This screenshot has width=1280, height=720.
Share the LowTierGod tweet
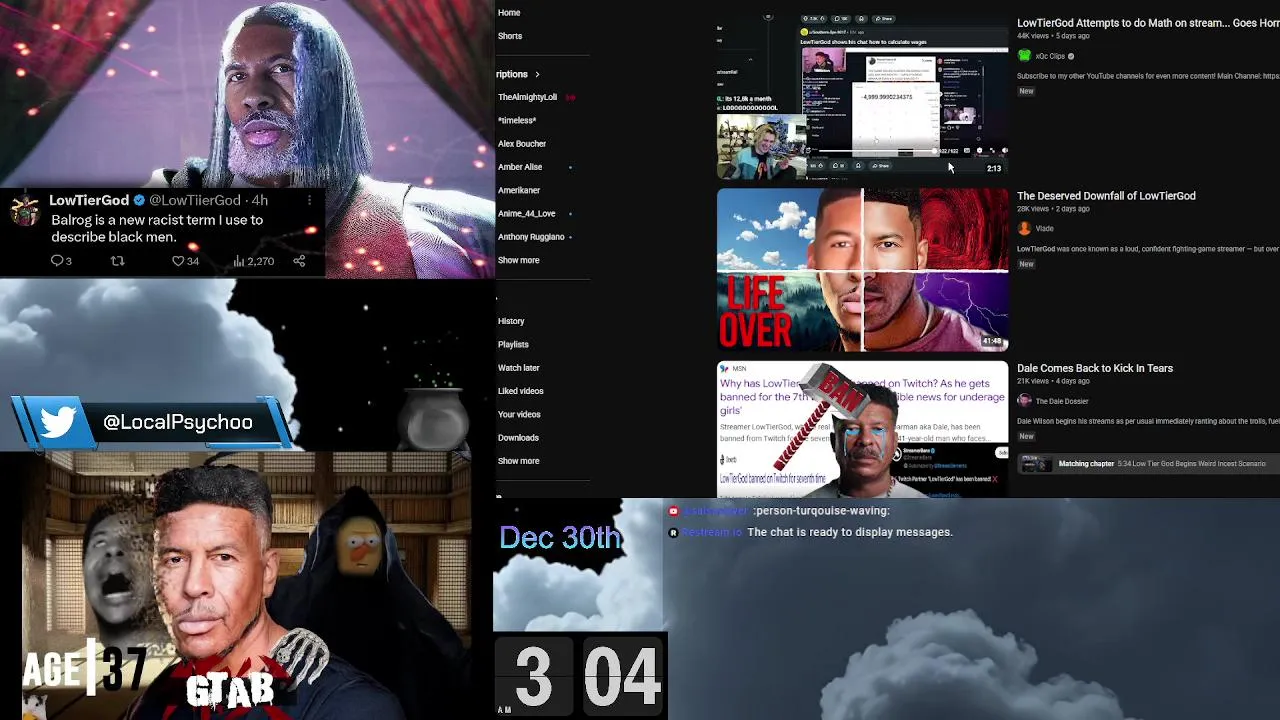(299, 261)
